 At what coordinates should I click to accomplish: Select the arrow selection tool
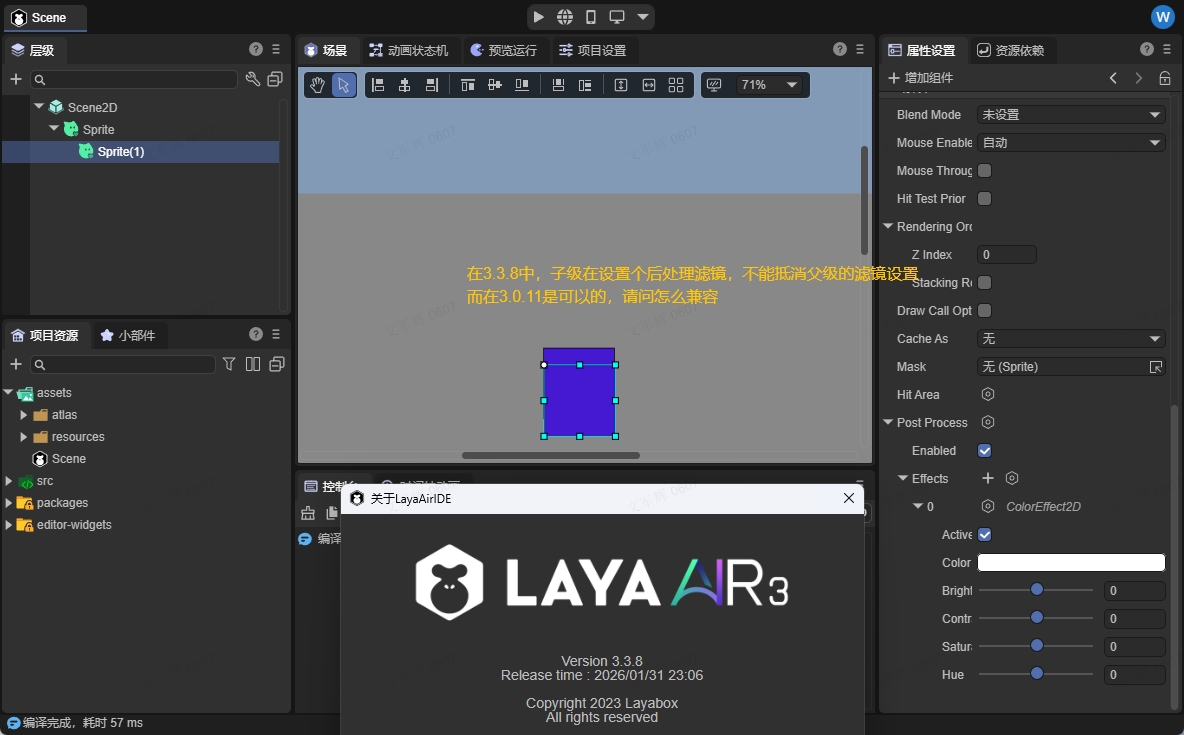tap(344, 85)
